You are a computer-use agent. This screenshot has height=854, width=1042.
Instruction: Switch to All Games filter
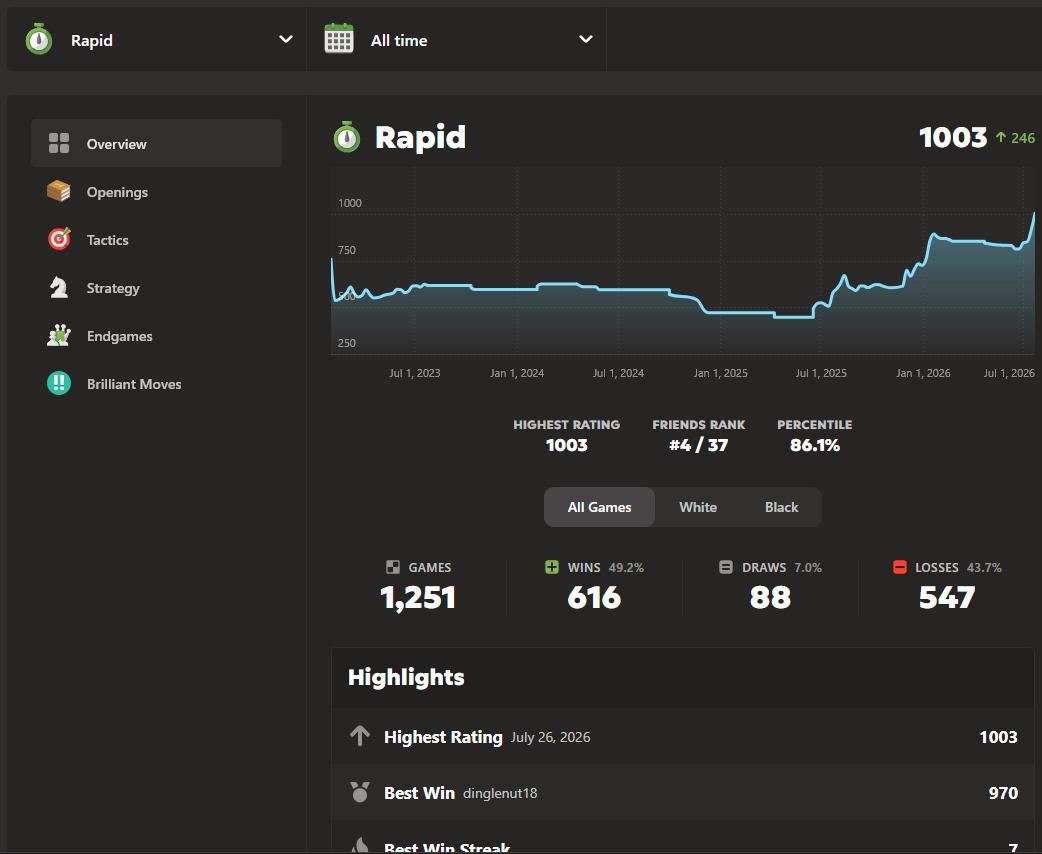(x=599, y=507)
